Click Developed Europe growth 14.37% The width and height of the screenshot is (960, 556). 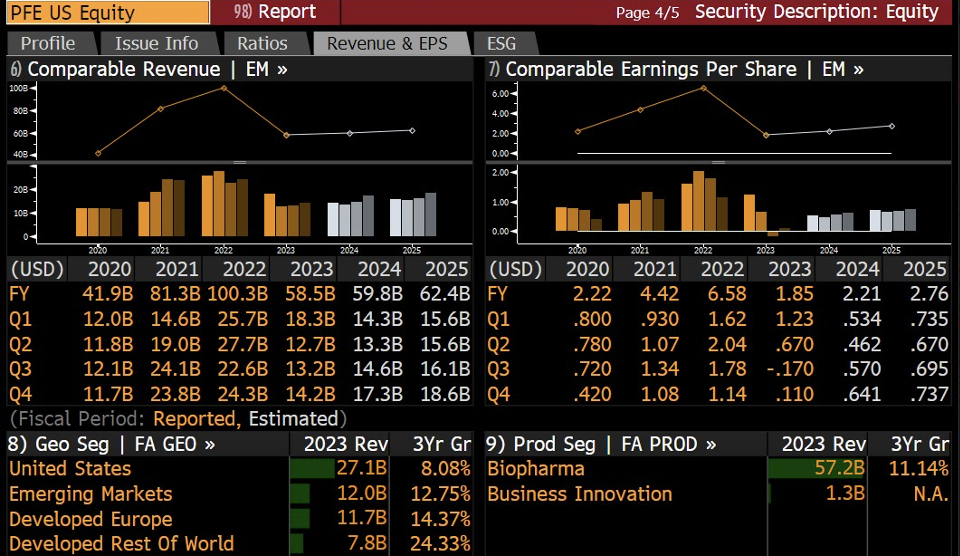[x=440, y=519]
